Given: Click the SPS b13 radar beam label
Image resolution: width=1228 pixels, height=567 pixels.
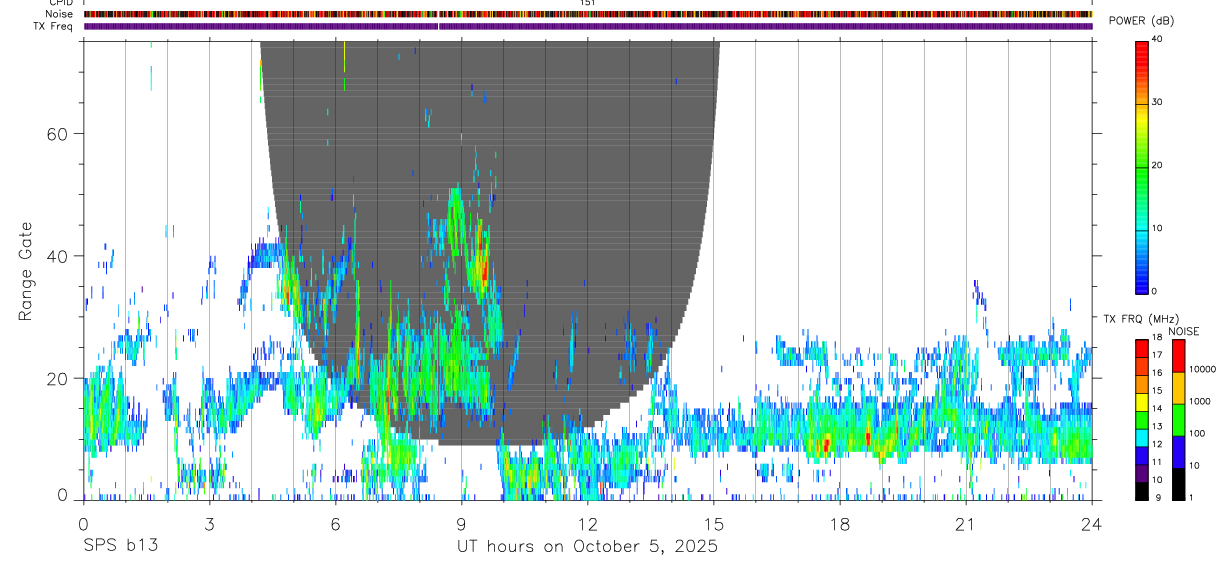Looking at the screenshot, I should pyautogui.click(x=120, y=547).
